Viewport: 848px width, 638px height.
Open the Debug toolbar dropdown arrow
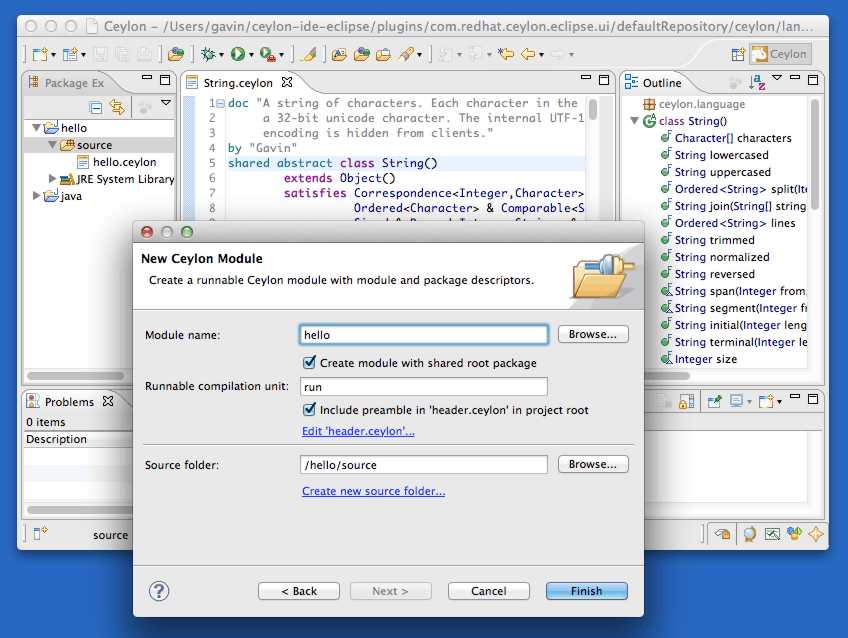point(221,55)
